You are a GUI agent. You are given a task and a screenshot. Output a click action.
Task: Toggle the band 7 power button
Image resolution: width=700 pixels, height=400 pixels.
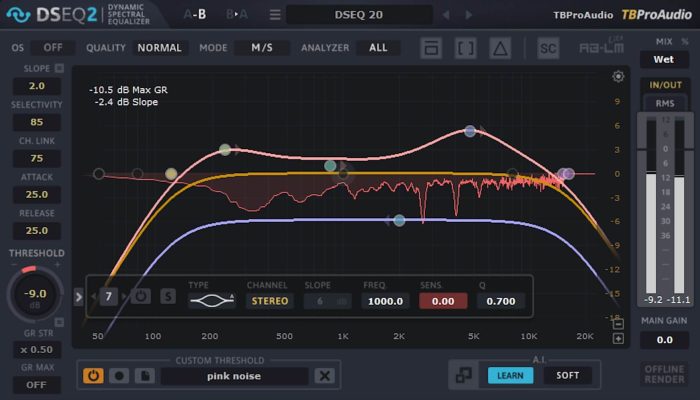pos(141,296)
